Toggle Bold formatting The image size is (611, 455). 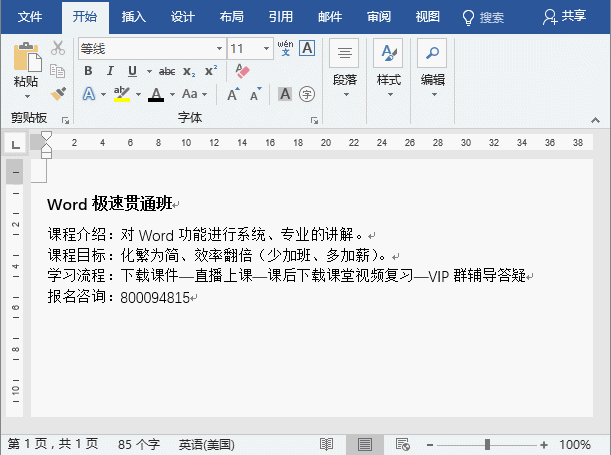click(88, 71)
